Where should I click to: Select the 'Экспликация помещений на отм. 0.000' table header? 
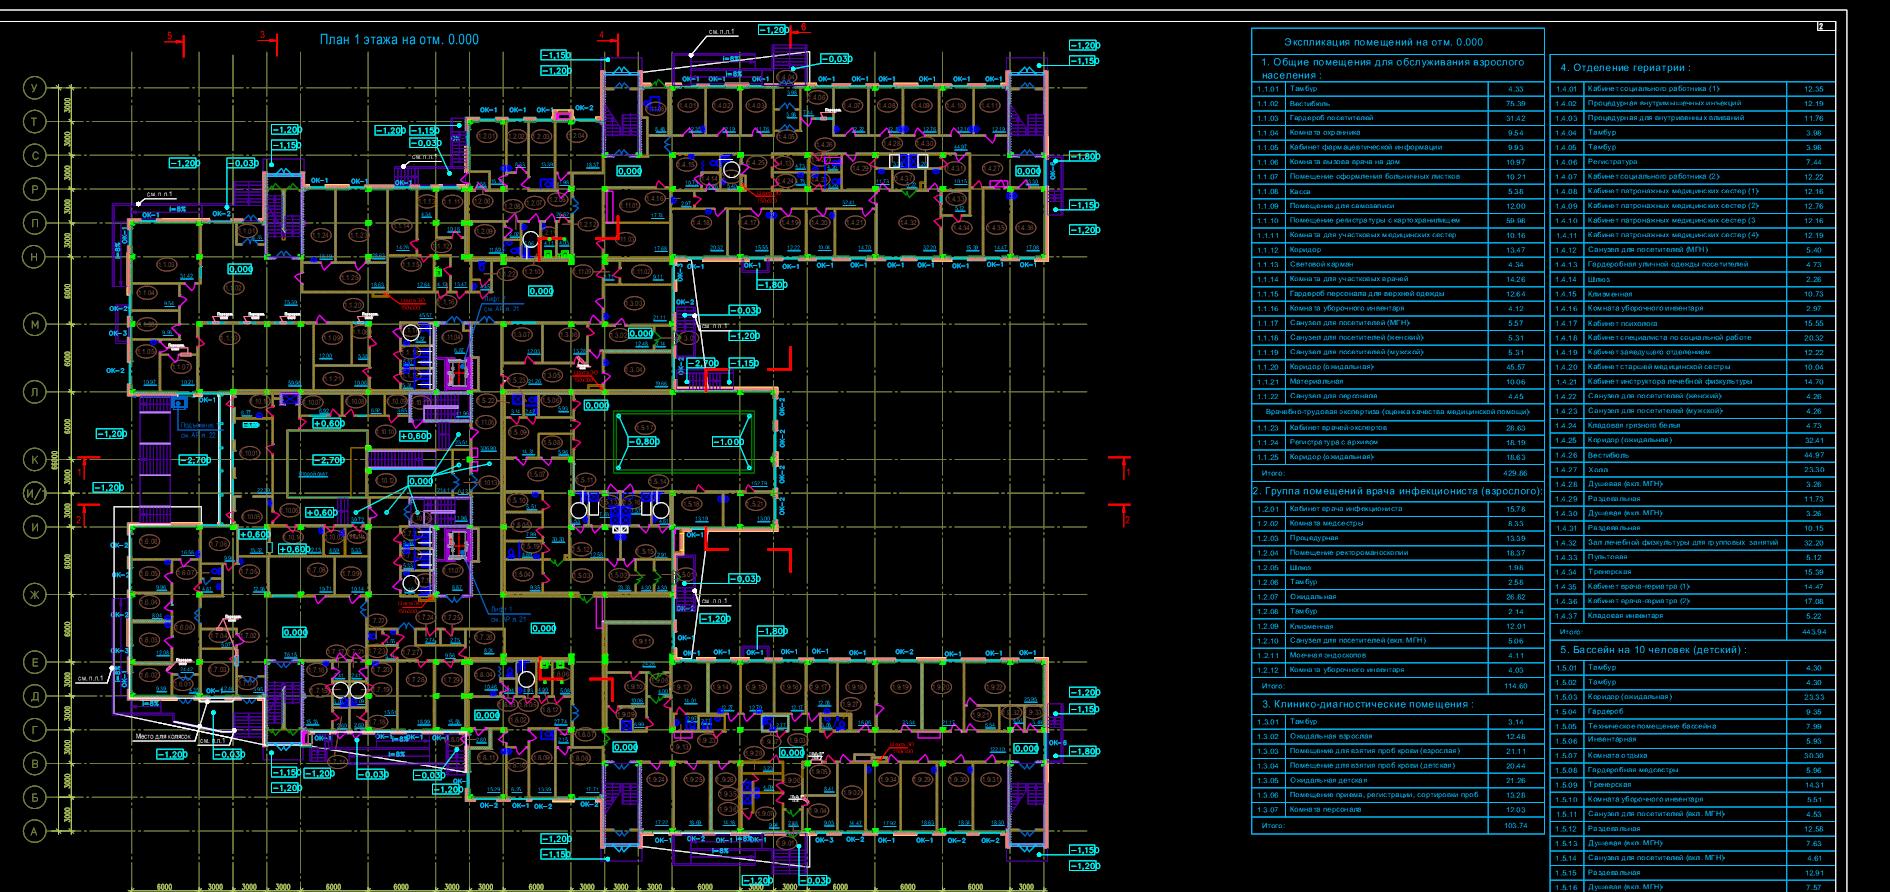coord(1383,42)
